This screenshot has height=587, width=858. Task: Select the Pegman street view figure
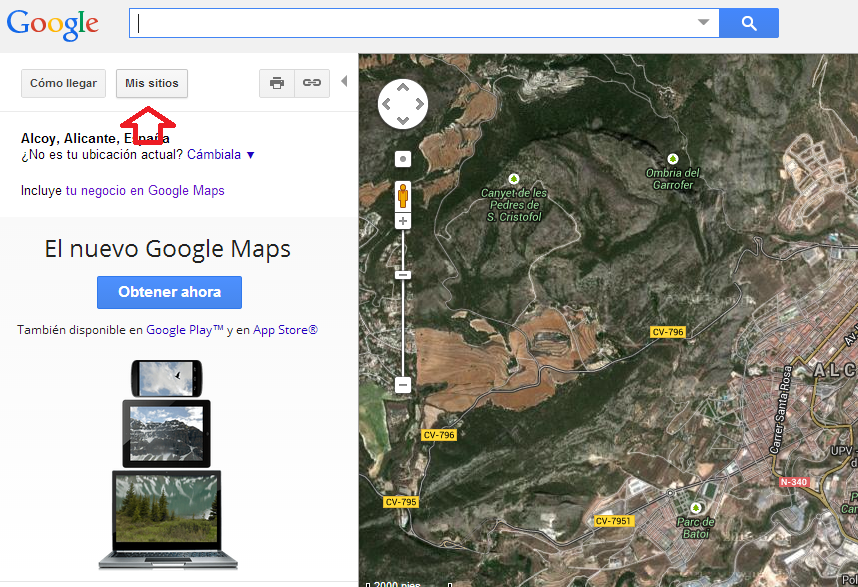[x=402, y=196]
